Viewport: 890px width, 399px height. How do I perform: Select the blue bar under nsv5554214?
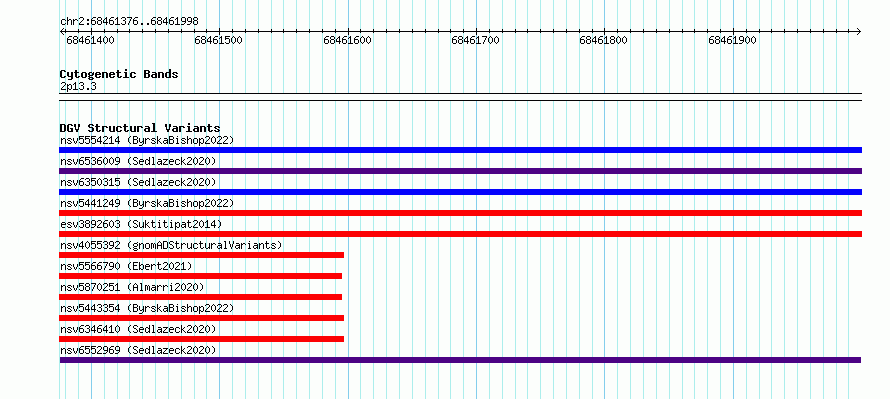pyautogui.click(x=460, y=150)
